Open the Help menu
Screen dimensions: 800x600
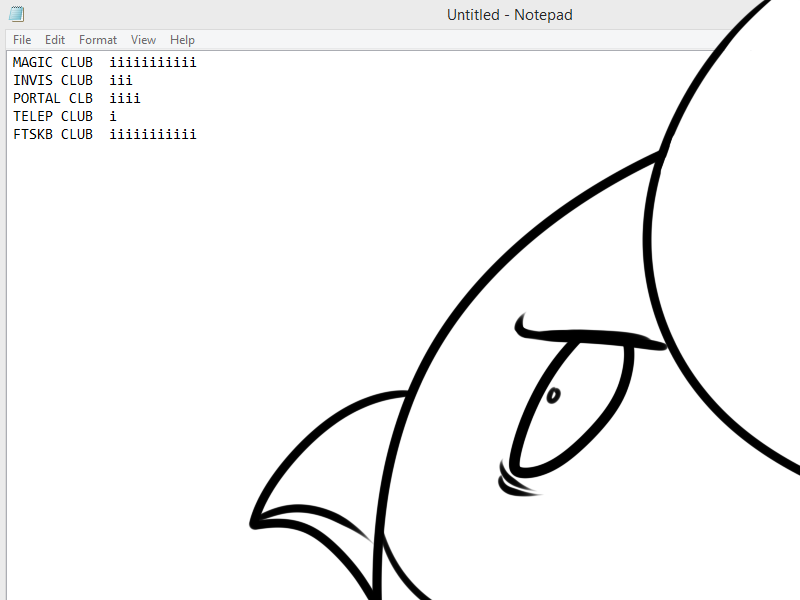(x=182, y=40)
